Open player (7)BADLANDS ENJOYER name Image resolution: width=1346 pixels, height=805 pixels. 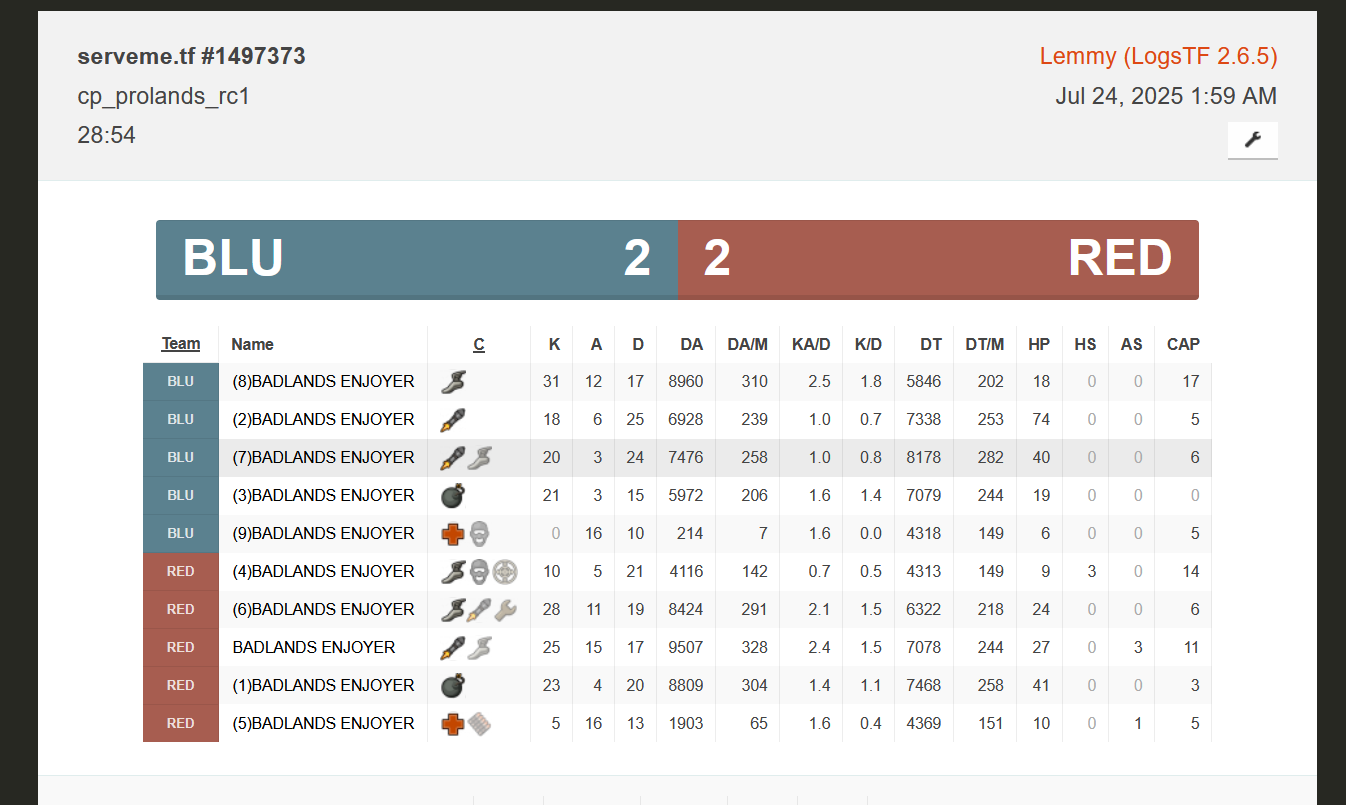(x=323, y=457)
